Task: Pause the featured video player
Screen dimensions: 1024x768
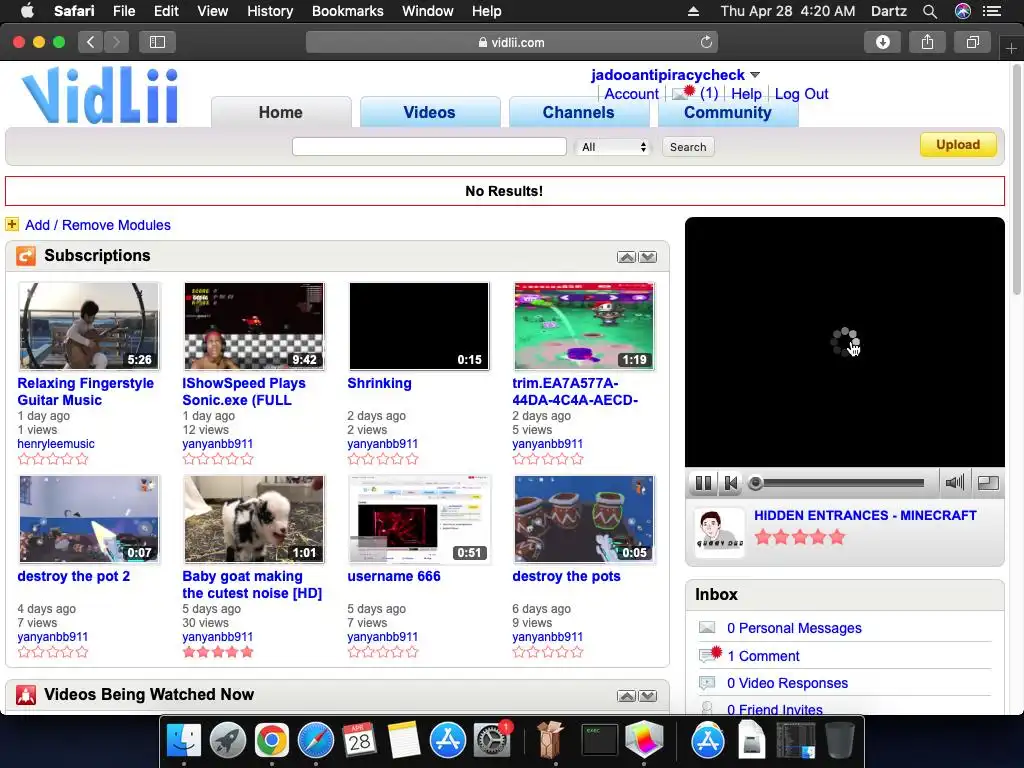Action: (x=703, y=483)
